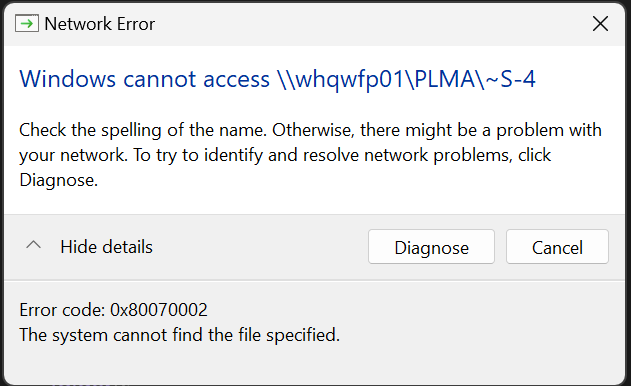
Task: Click empty title bar area beside Network Error
Action: point(370,24)
